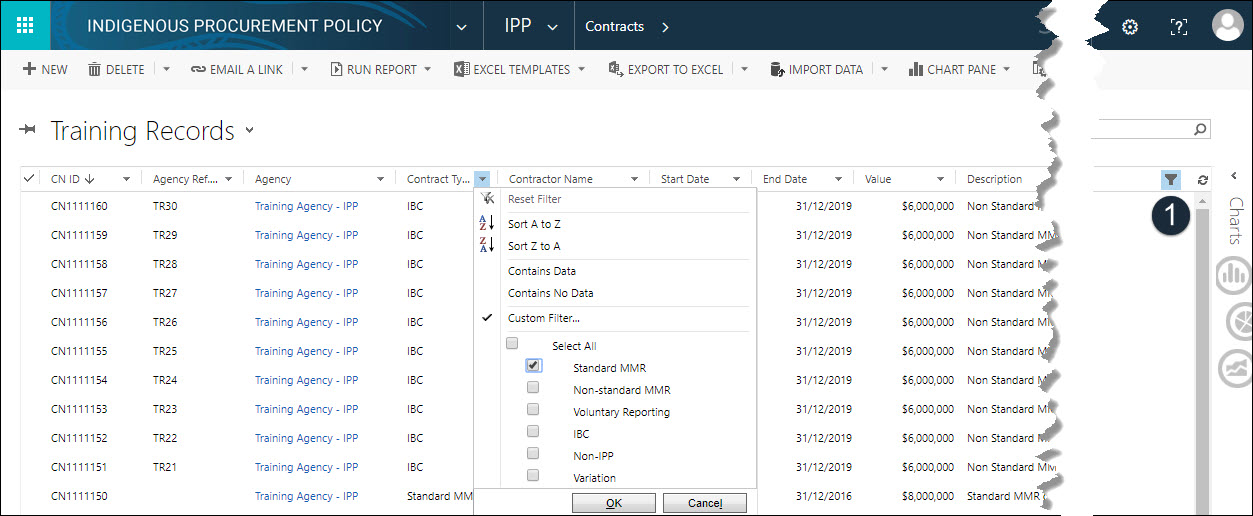Image resolution: width=1253 pixels, height=516 pixels.
Task: Open the Run Report dropdown
Action: (427, 70)
